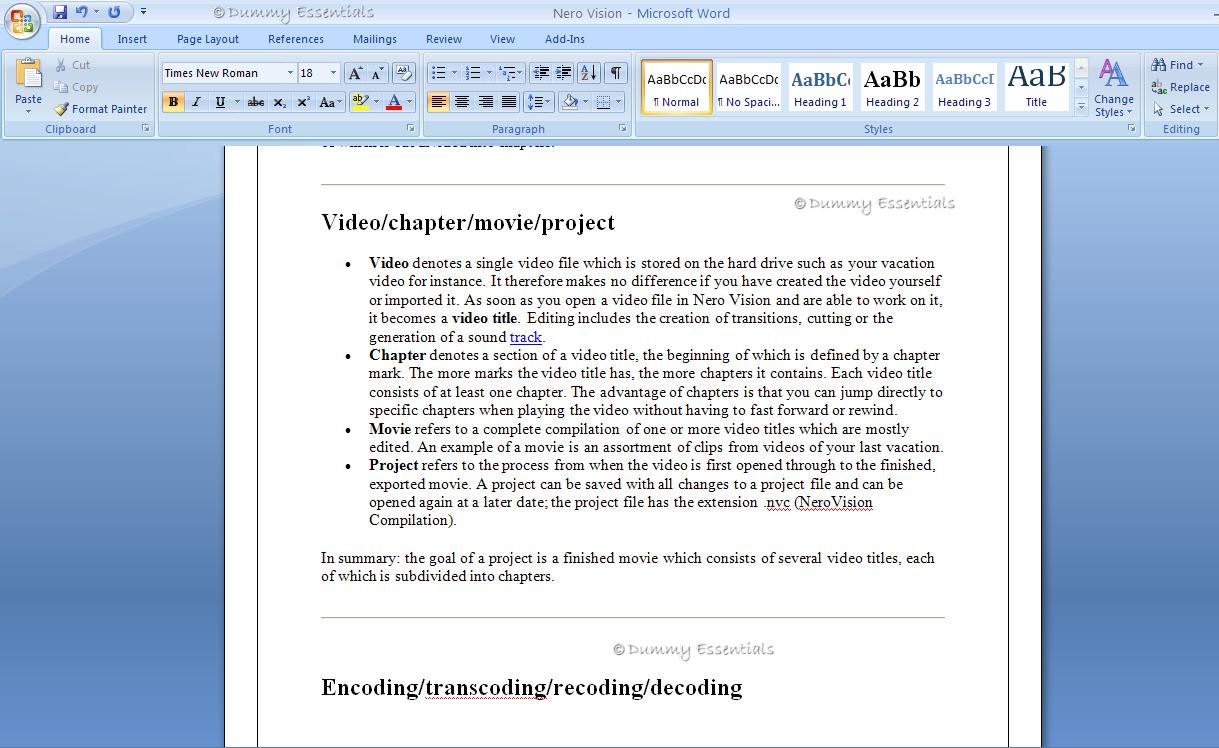Open Font dialog box launcher
This screenshot has height=748, width=1219.
coord(410,129)
